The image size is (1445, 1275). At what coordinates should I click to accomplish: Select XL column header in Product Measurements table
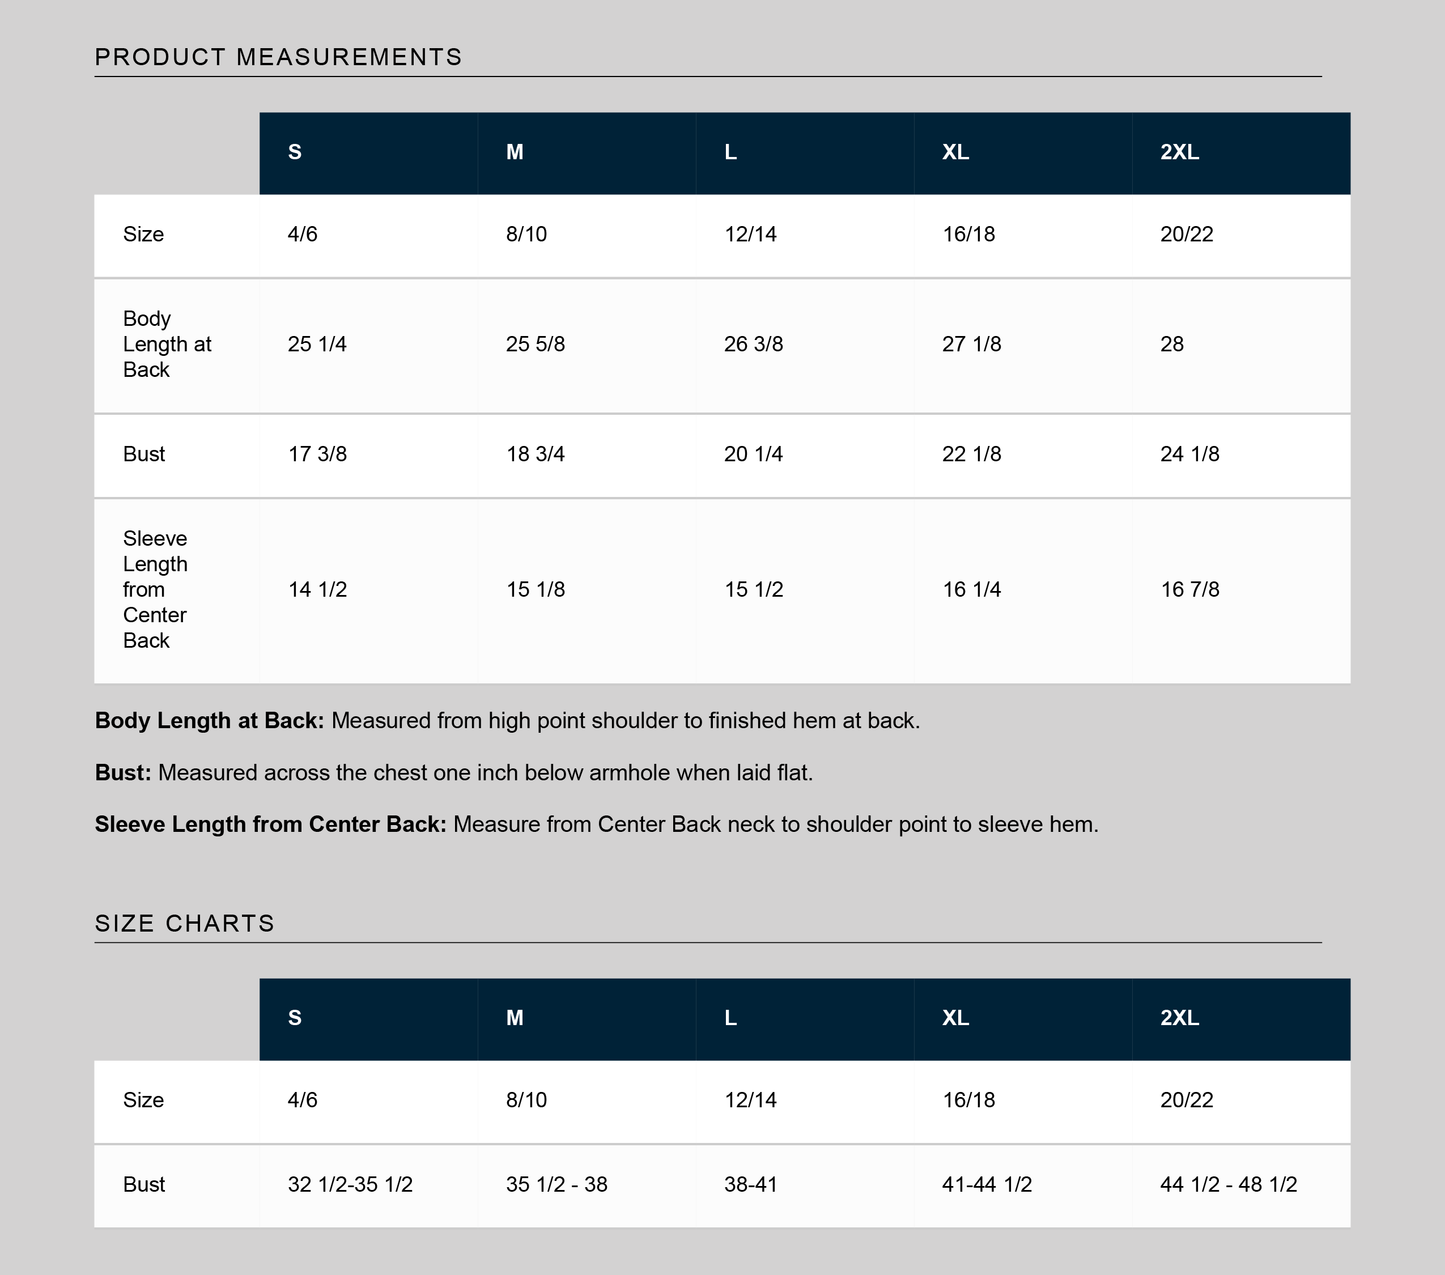[x=955, y=152]
